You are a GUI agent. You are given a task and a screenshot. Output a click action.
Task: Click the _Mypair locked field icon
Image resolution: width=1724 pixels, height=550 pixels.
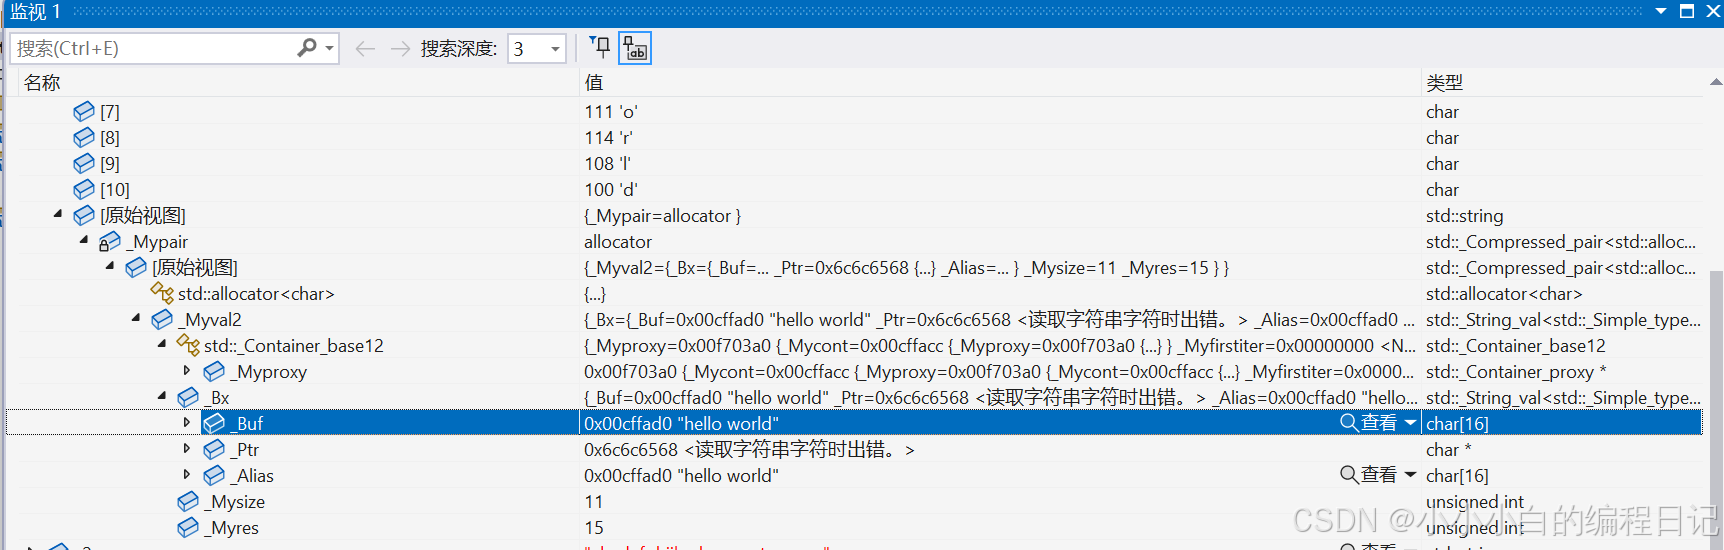pos(110,241)
